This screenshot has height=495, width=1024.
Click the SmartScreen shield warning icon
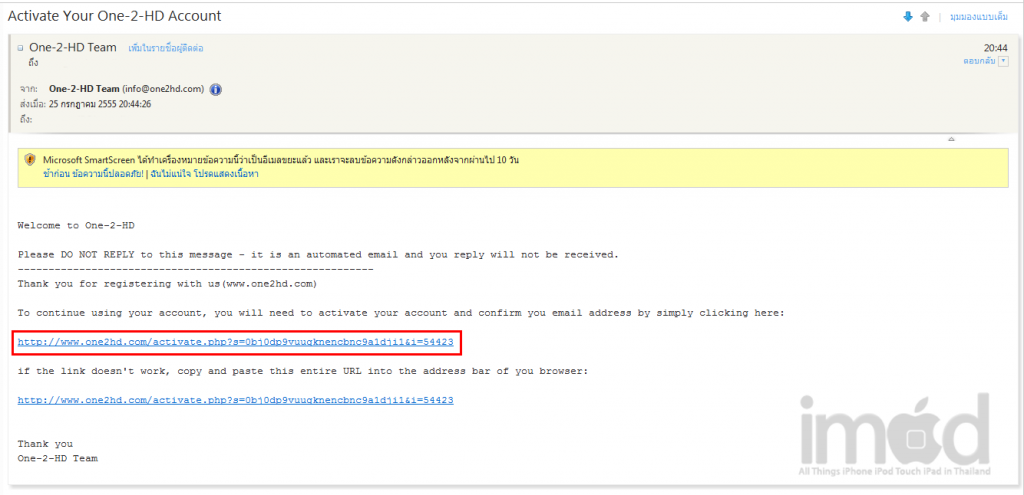point(31,160)
